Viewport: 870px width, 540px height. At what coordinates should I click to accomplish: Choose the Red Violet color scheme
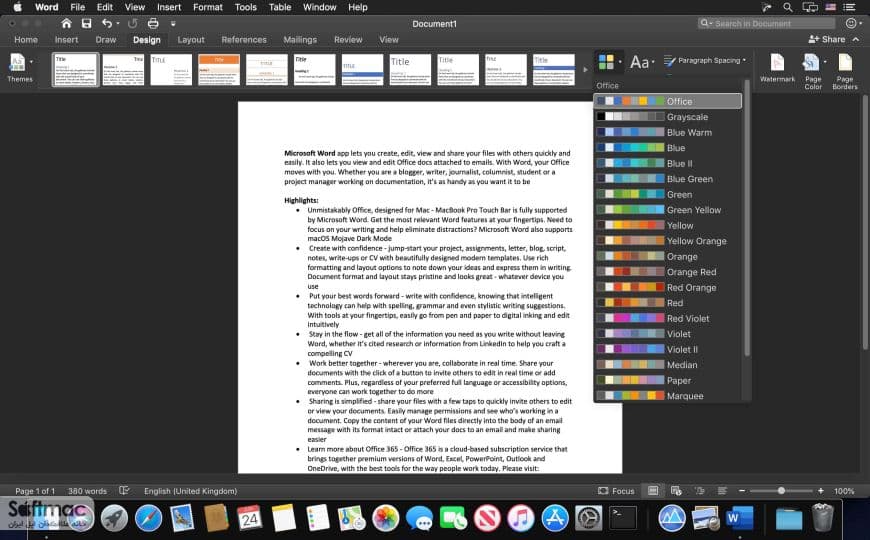click(x=668, y=318)
